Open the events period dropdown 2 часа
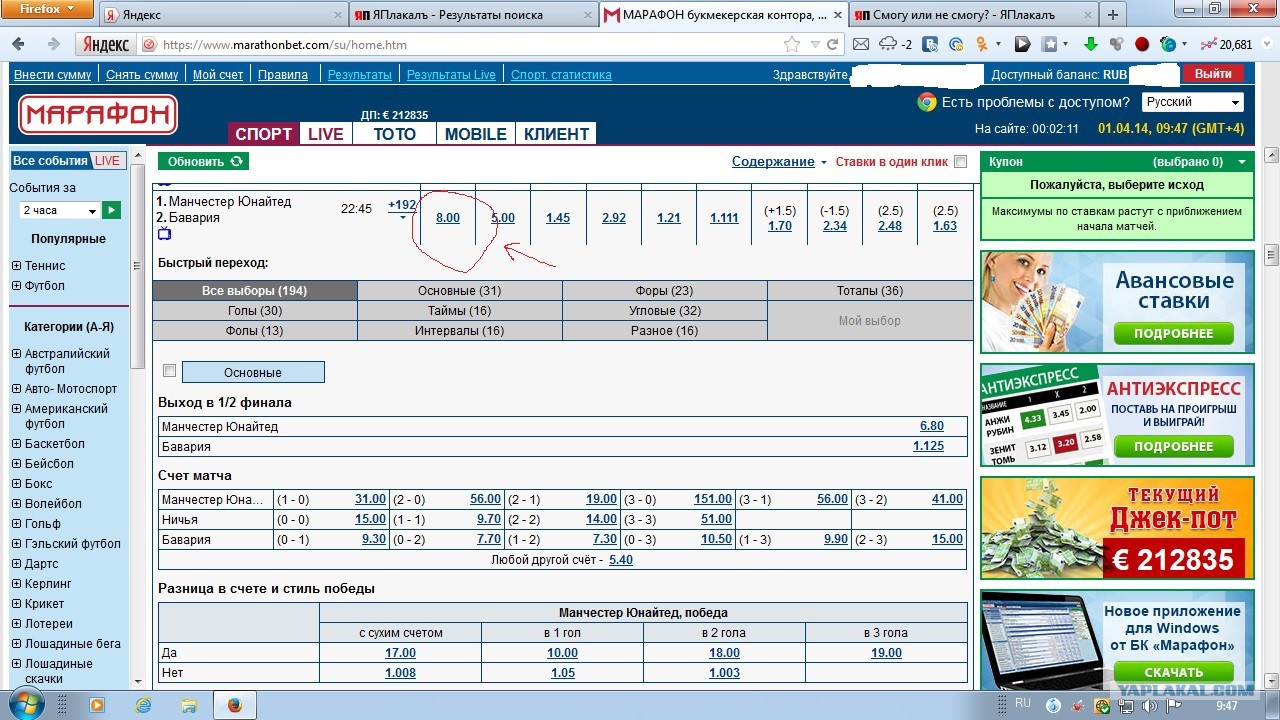Image resolution: width=1280 pixels, height=720 pixels. (x=59, y=210)
